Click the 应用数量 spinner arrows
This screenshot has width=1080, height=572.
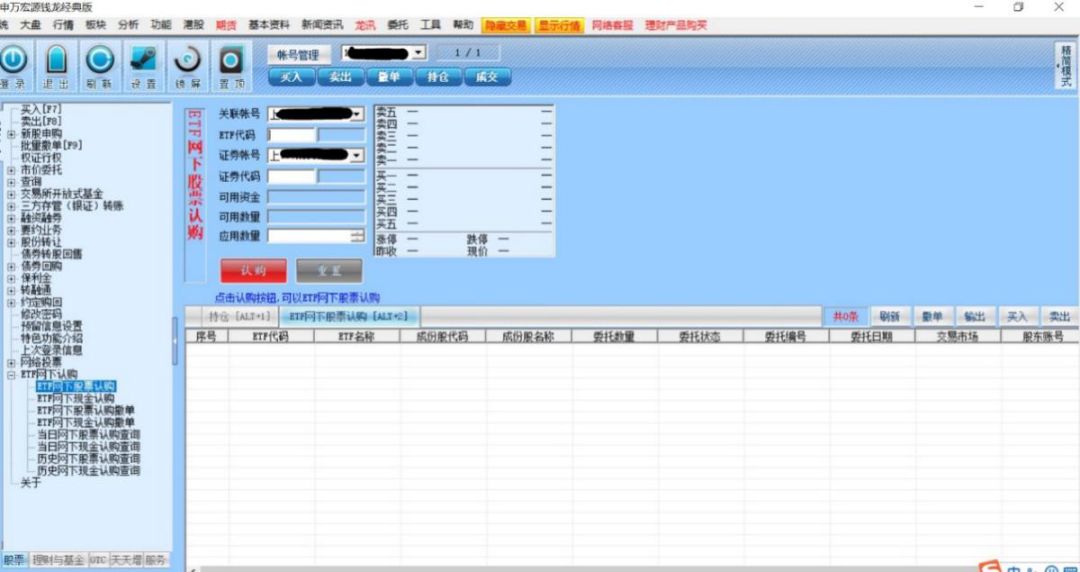(357, 236)
